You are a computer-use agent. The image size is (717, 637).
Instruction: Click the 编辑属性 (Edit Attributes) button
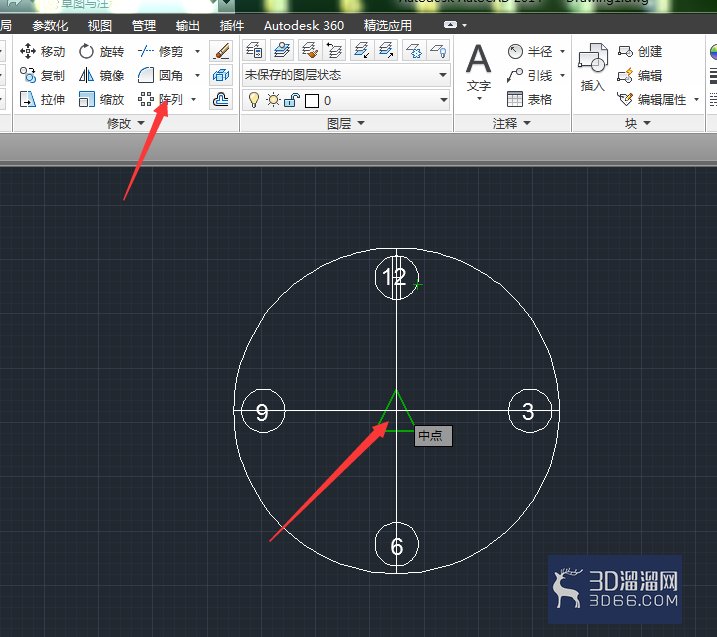click(652, 99)
